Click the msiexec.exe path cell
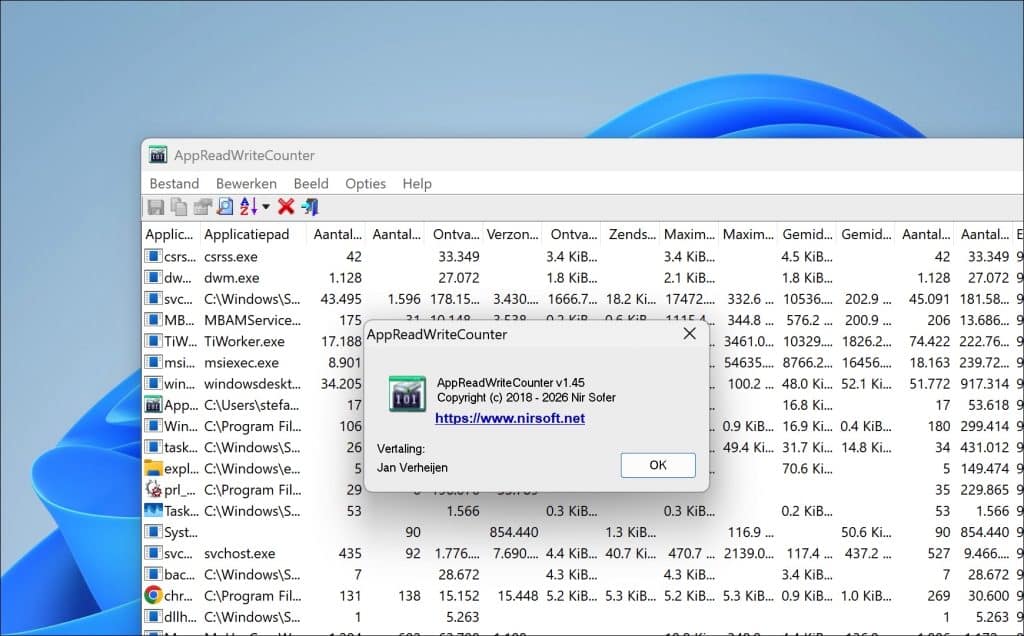The height and width of the screenshot is (636, 1024). pos(241,362)
